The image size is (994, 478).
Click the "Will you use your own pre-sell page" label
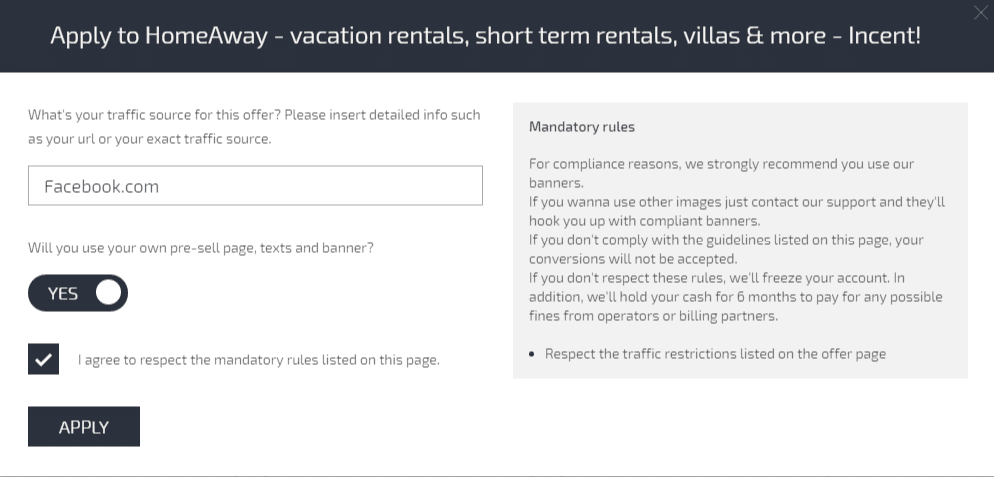pos(200,247)
